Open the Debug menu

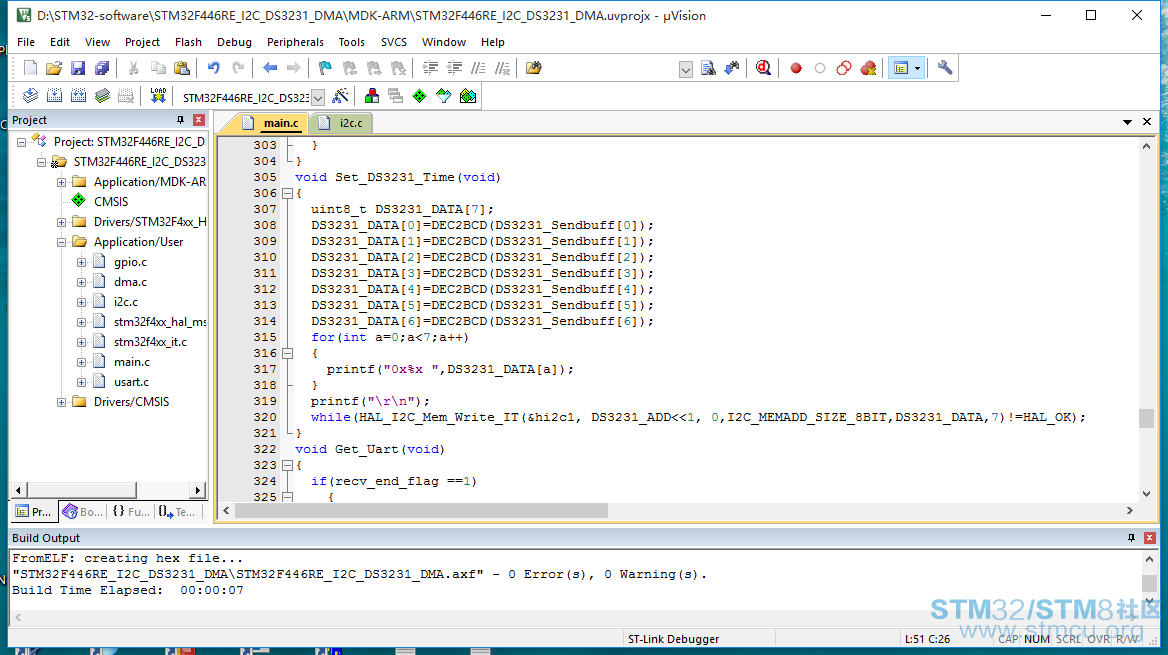(x=235, y=42)
